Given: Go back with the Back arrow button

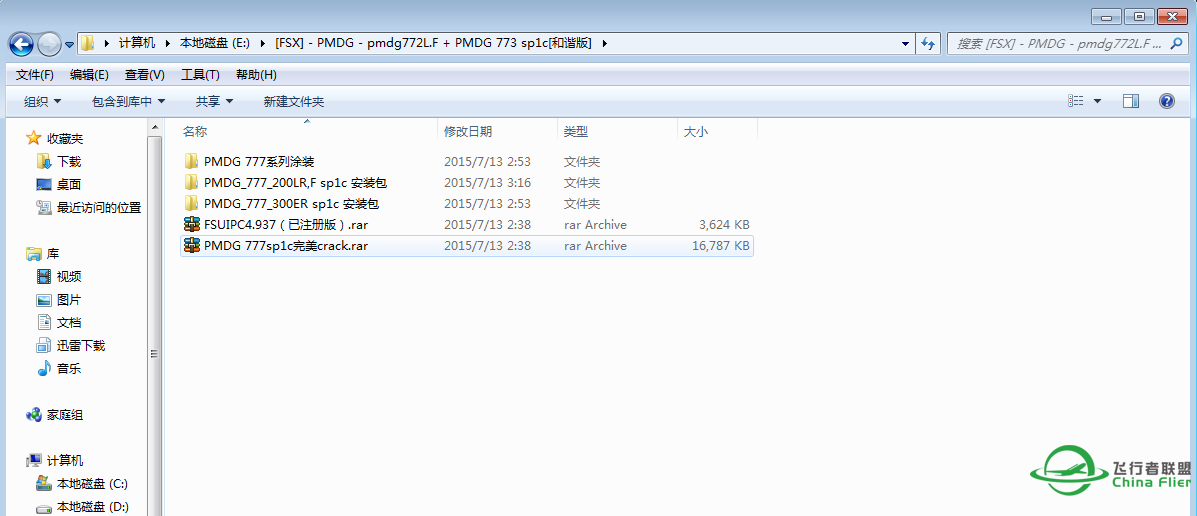Looking at the screenshot, I should [x=21, y=44].
